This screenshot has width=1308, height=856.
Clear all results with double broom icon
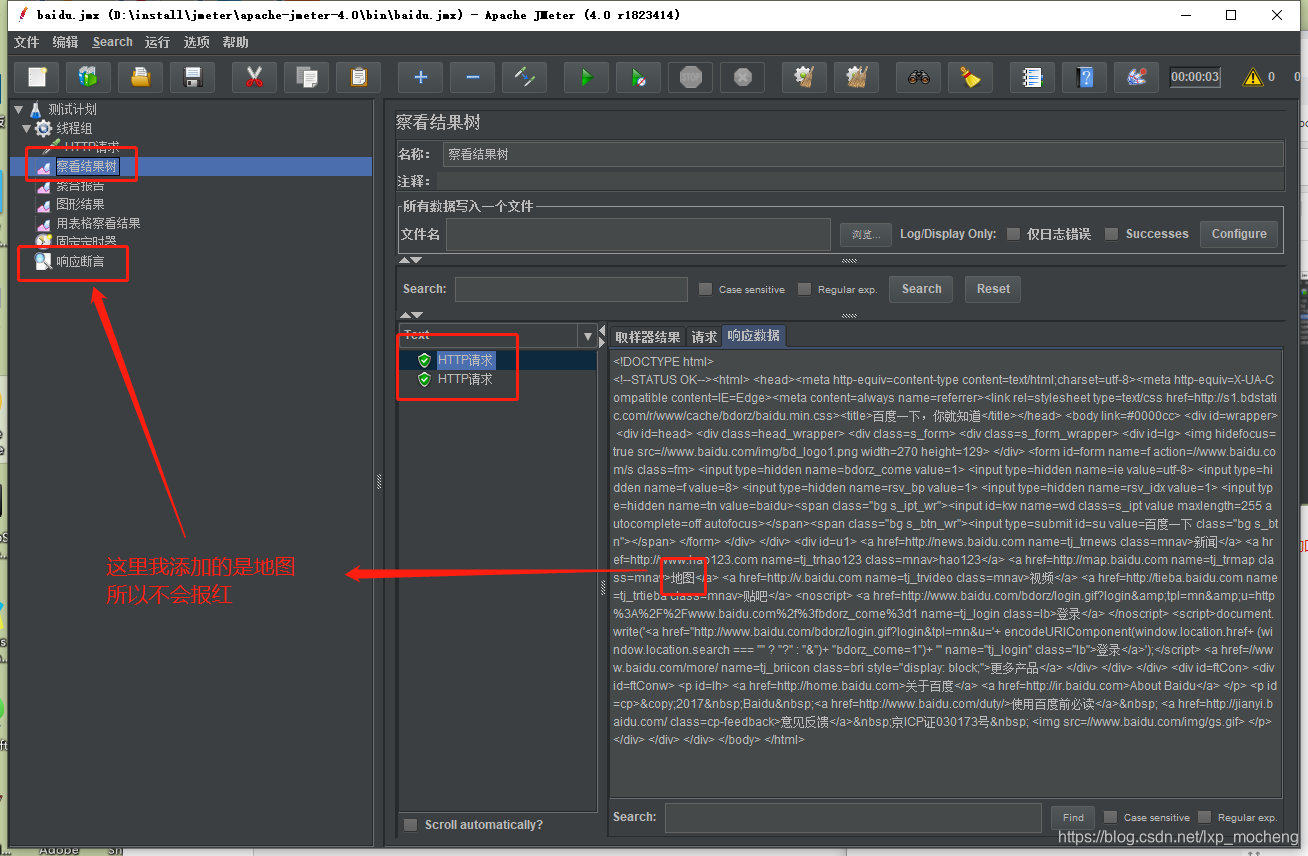857,77
